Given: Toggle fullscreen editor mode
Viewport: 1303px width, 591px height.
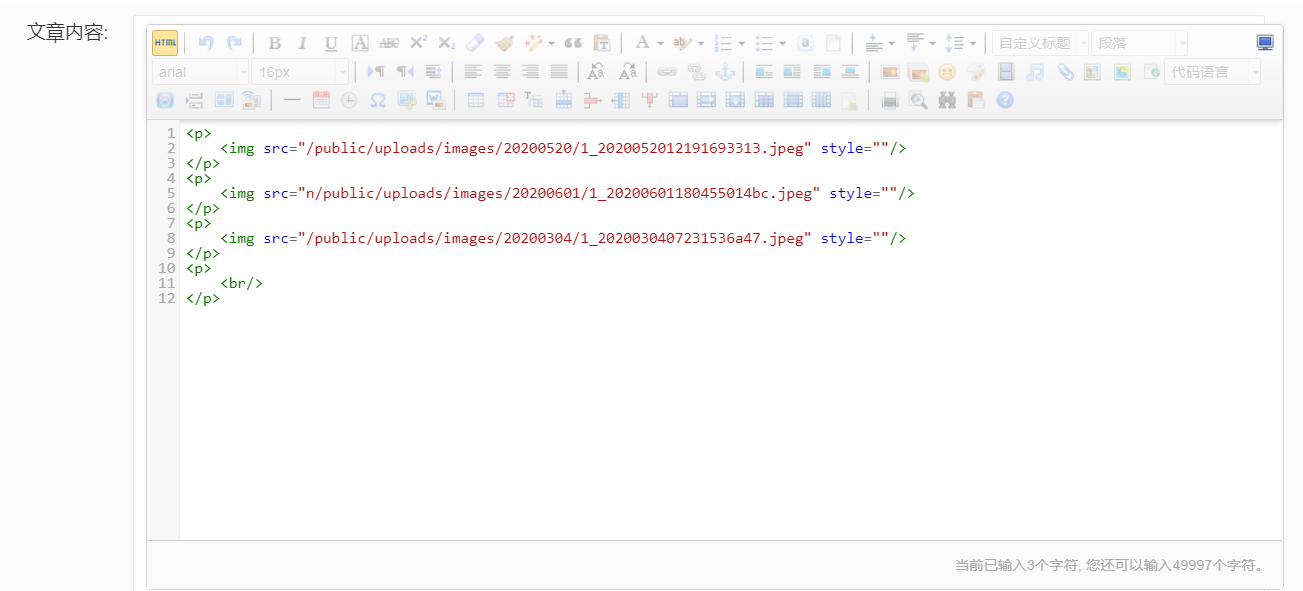Looking at the screenshot, I should click(1265, 43).
